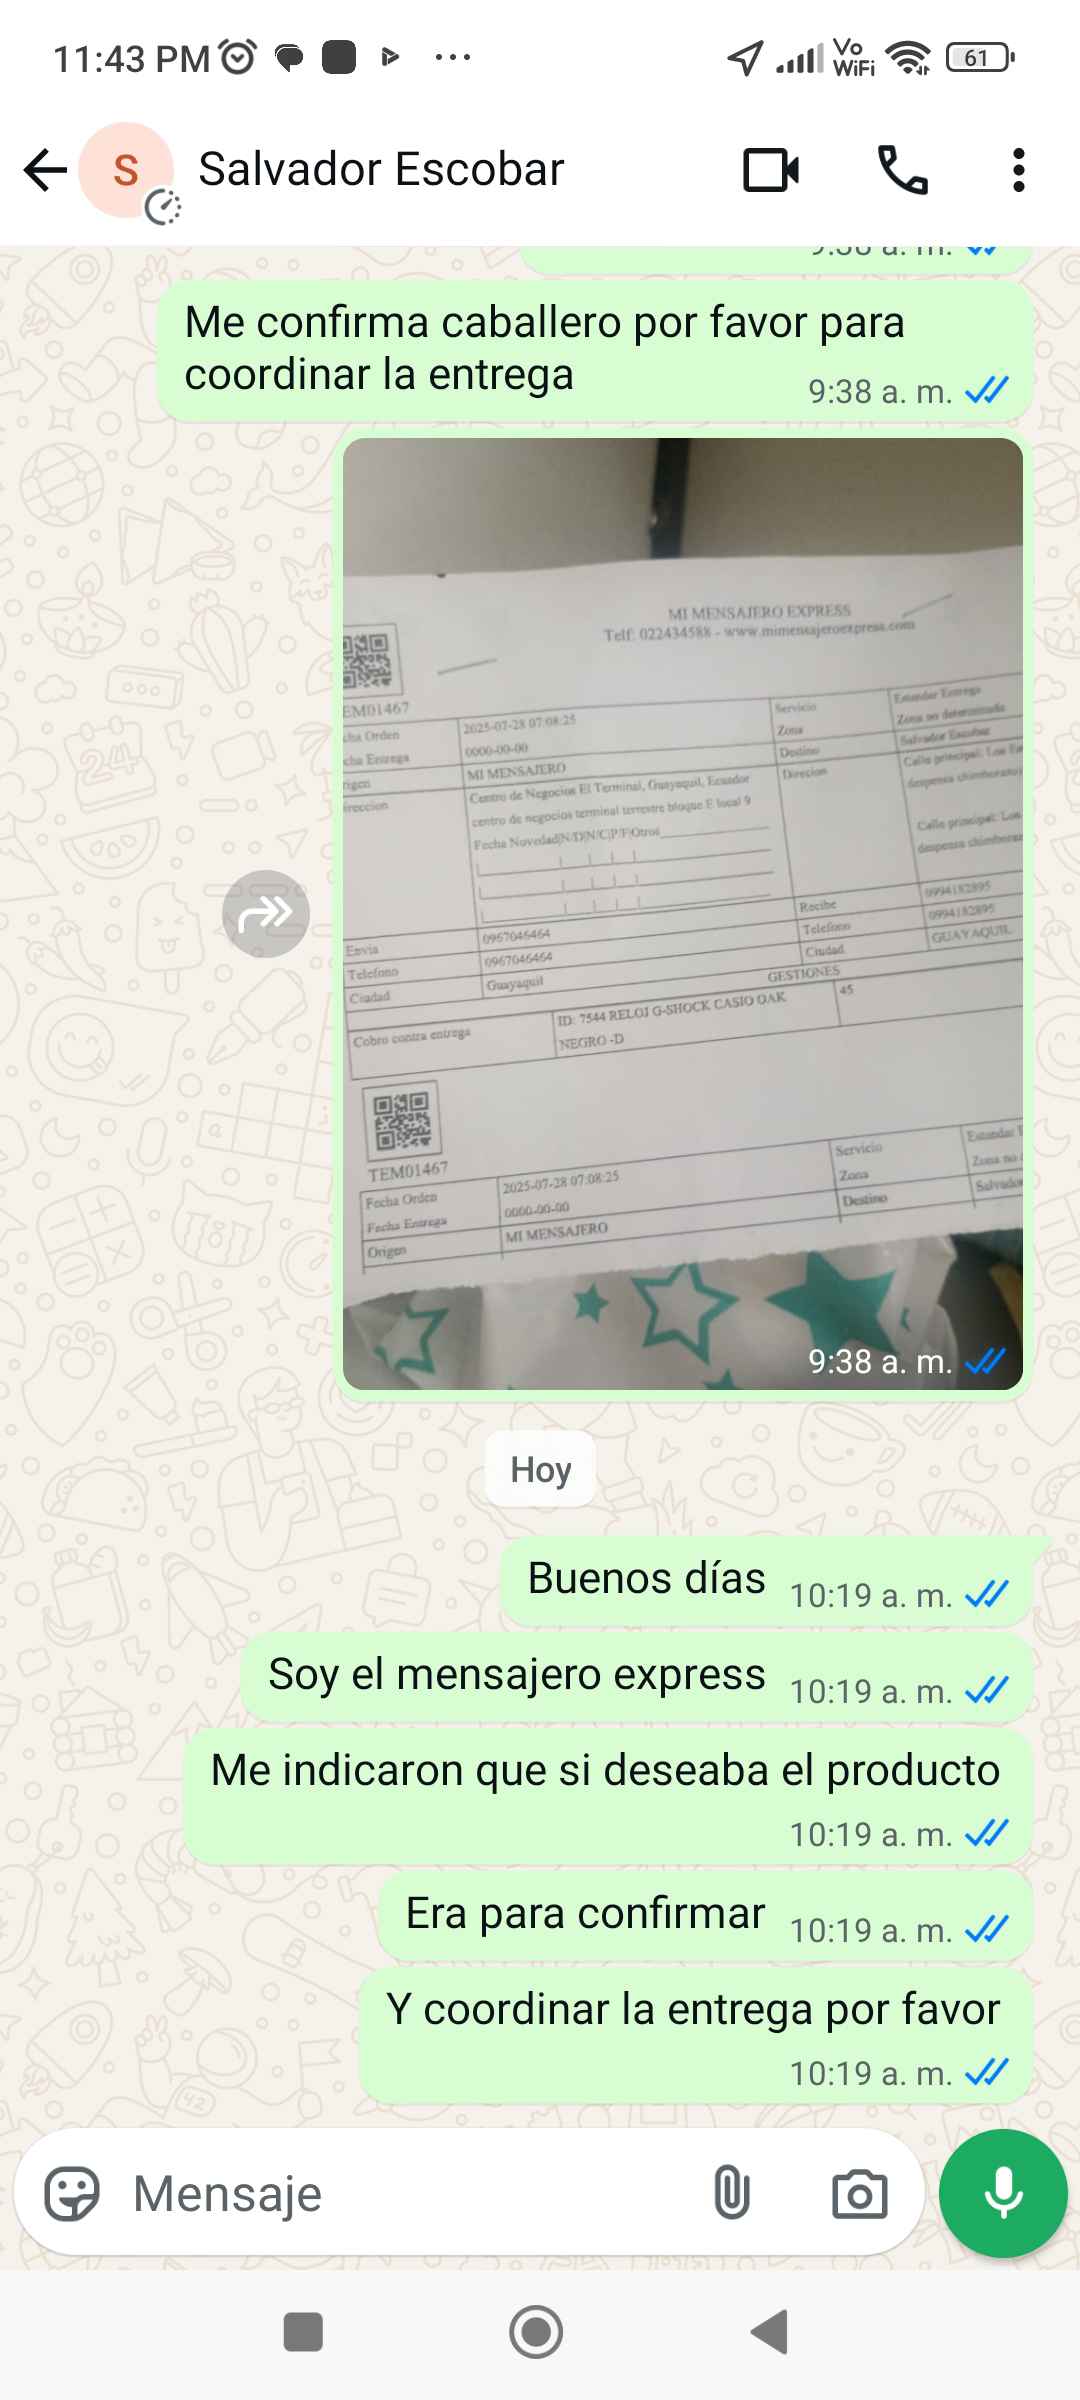Viewport: 1080px width, 2400px height.
Task: Open the shipping receipt photo
Action: pos(683,914)
